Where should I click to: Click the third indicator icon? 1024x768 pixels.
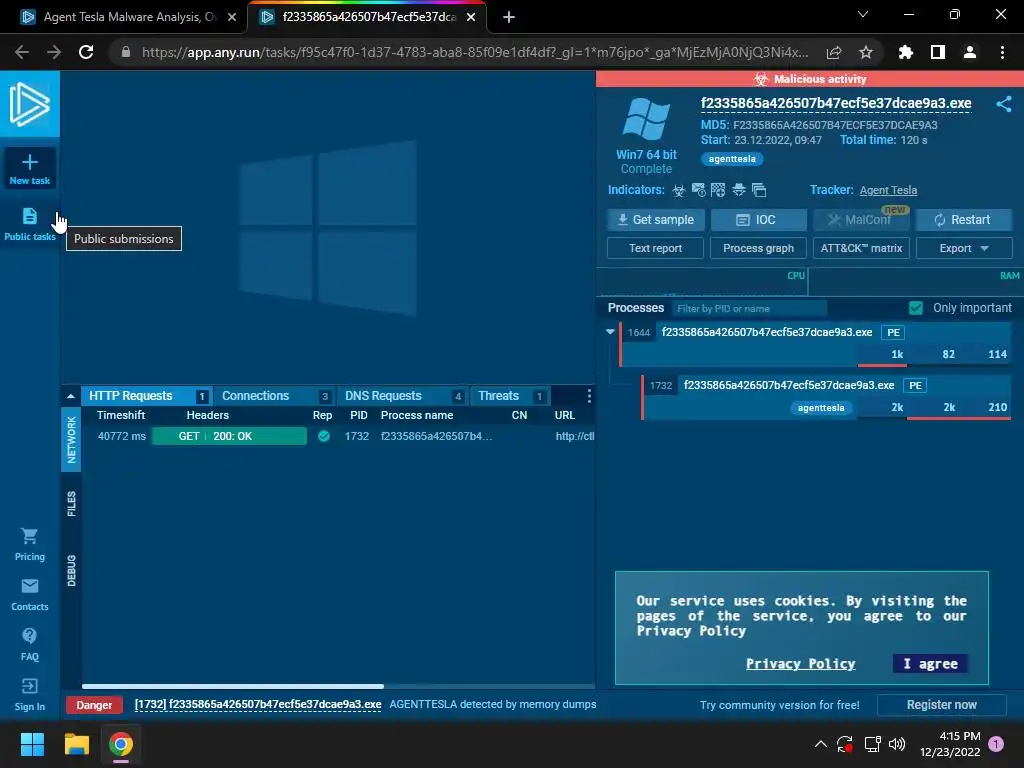coord(718,190)
